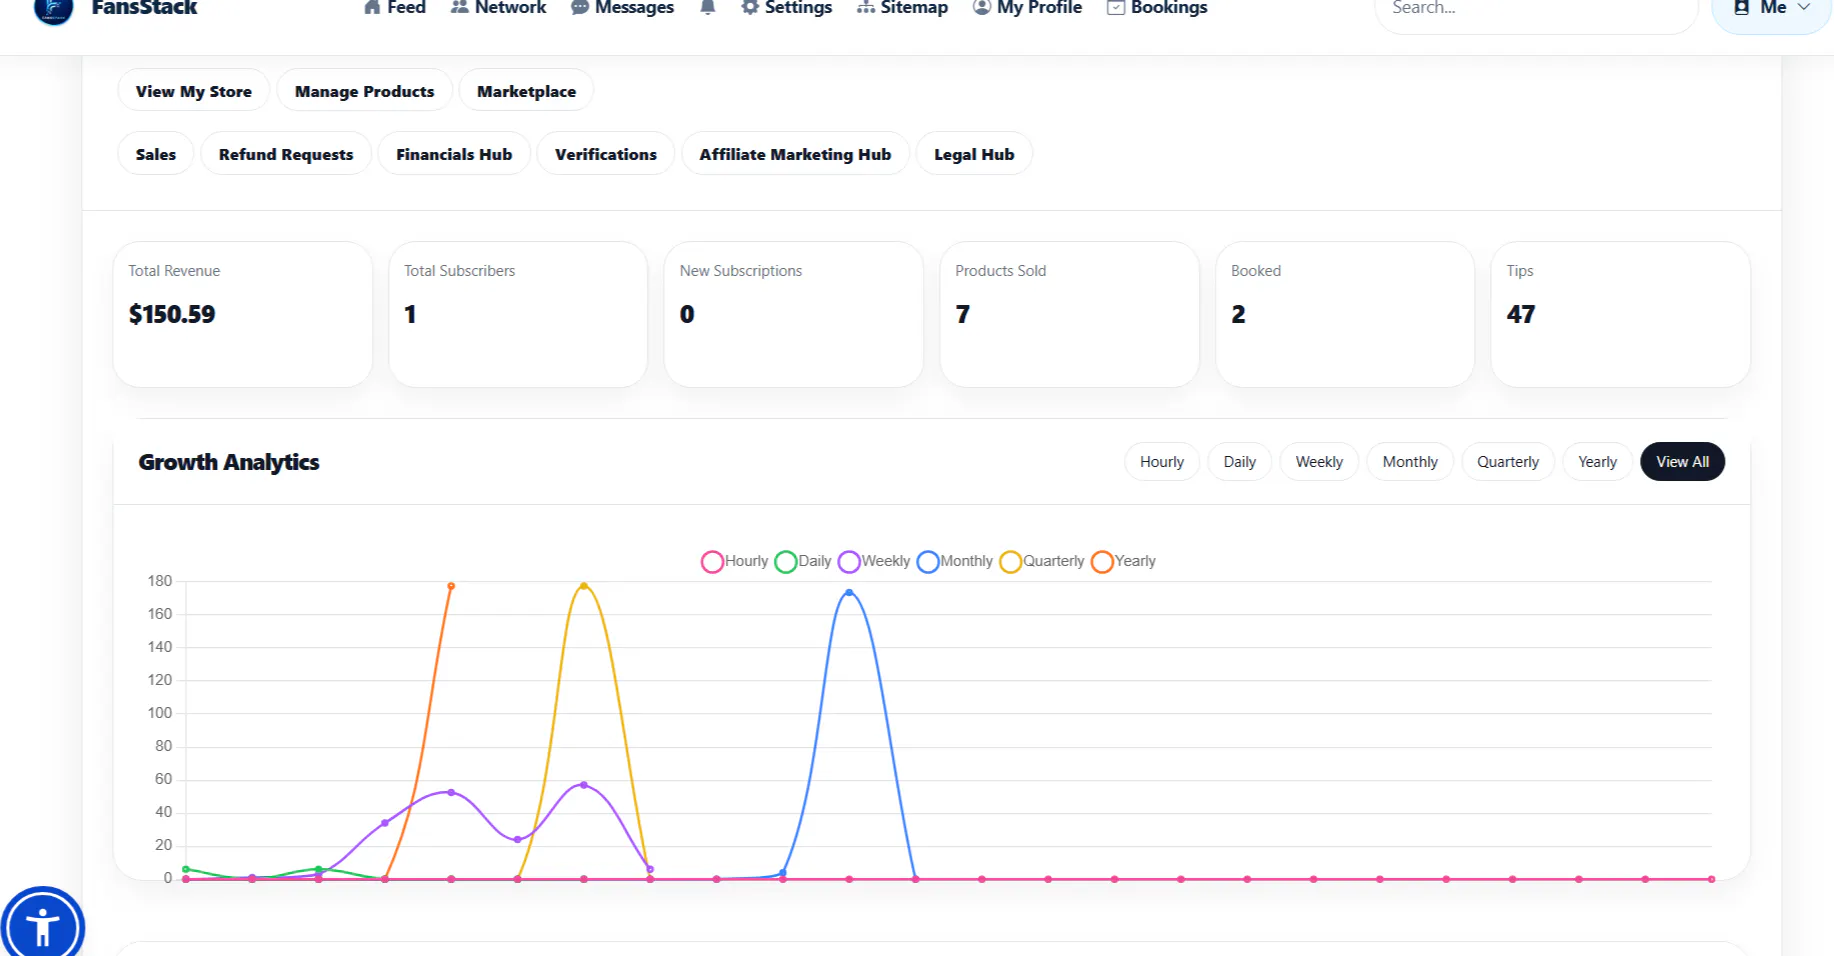The height and width of the screenshot is (956, 1834).
Task: Open Messages in the navbar
Action: coord(622,8)
